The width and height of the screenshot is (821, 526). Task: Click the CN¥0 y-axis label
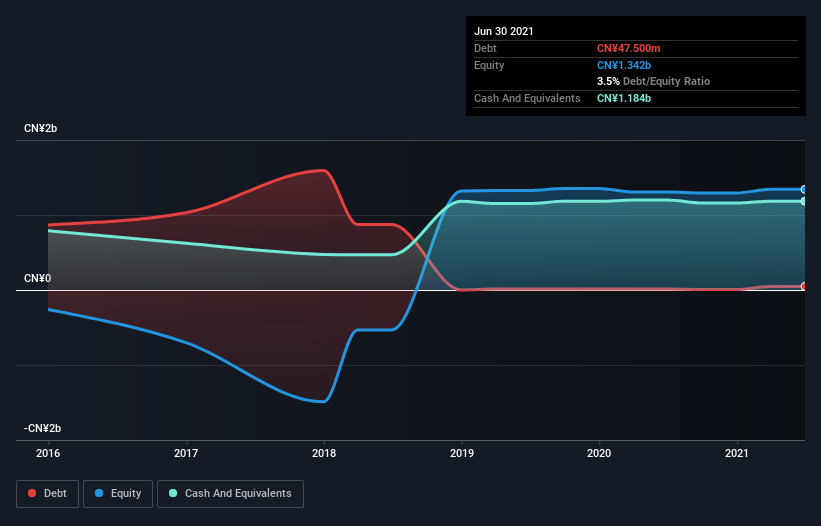point(38,278)
